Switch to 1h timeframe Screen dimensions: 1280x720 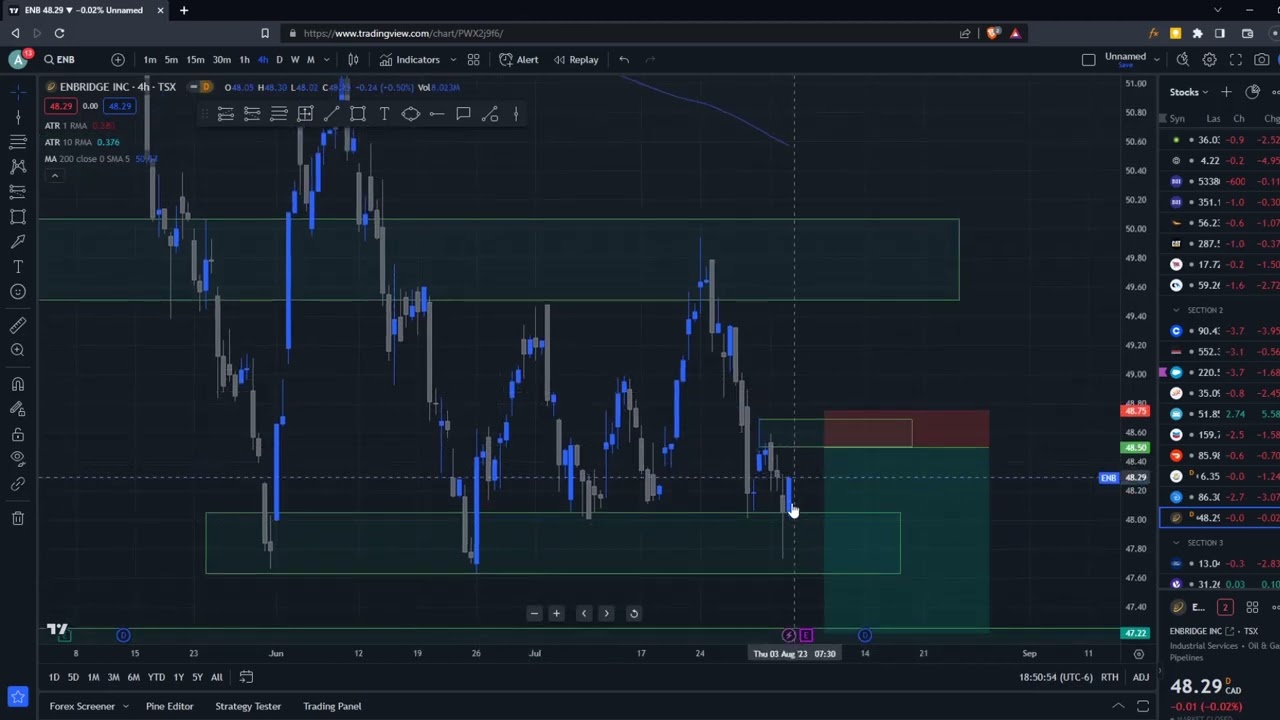[244, 59]
